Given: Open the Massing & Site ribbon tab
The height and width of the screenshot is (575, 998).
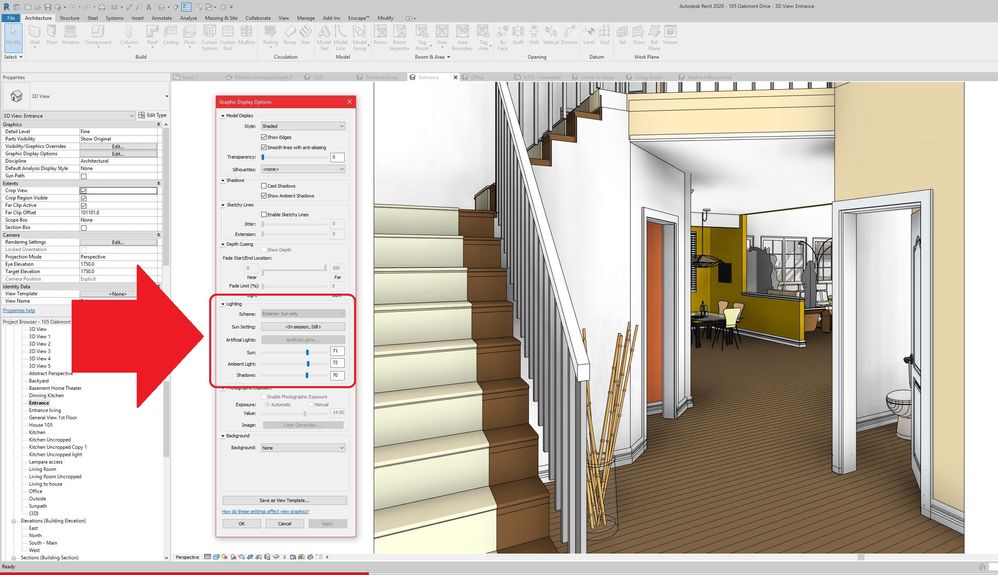Looking at the screenshot, I should tap(221, 18).
